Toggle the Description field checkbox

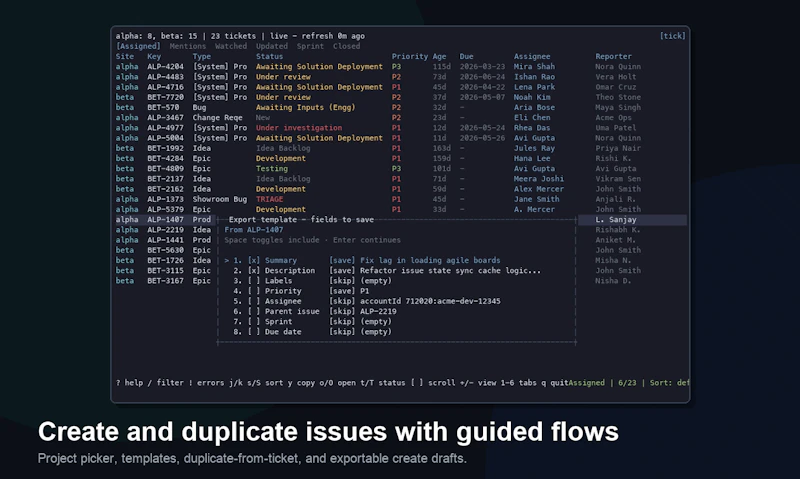click(254, 271)
